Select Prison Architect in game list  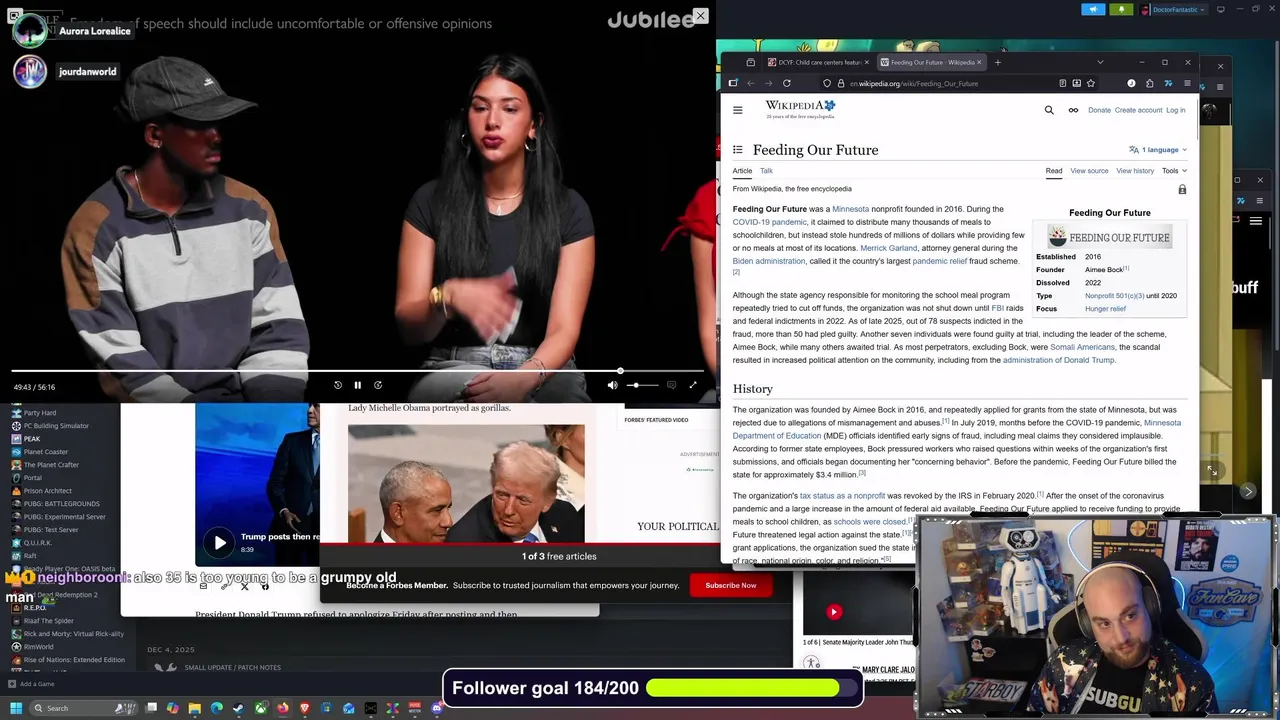(x=47, y=491)
